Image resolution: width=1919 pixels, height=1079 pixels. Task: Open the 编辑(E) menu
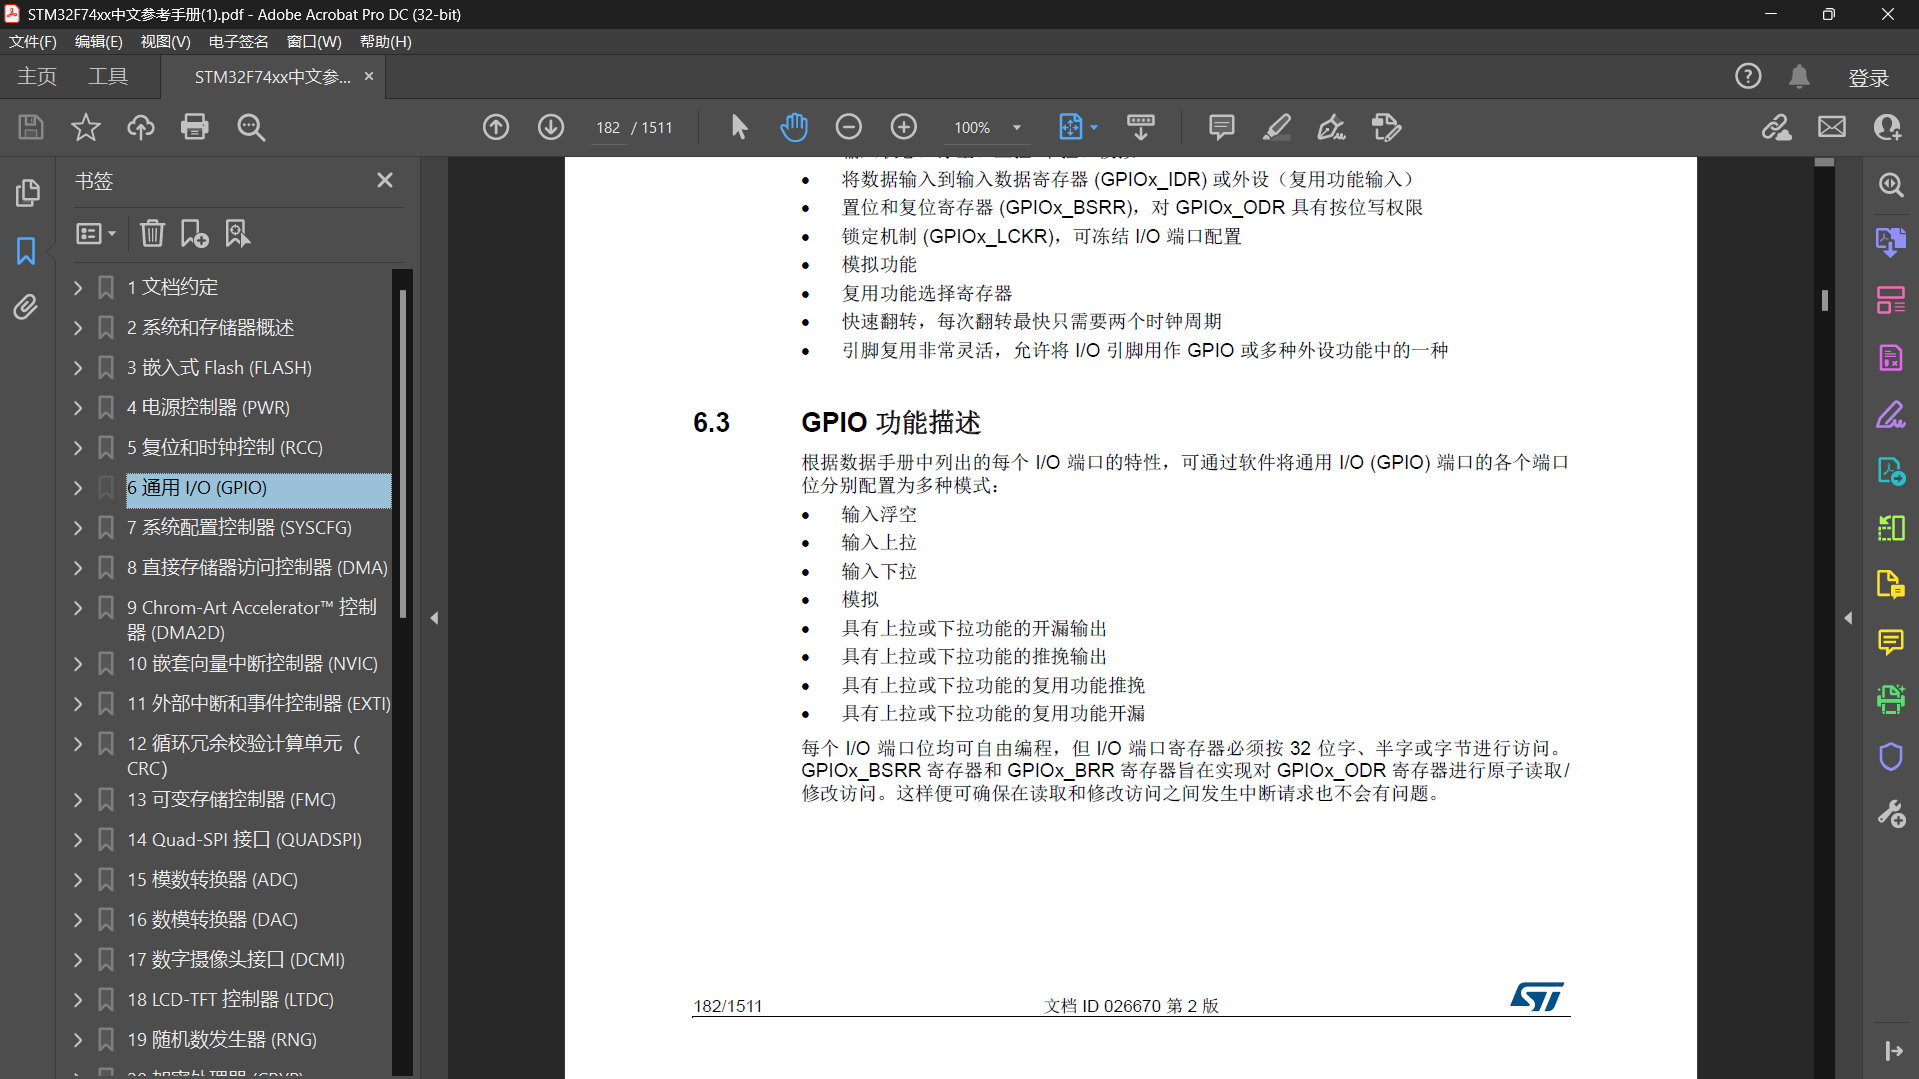(99, 41)
